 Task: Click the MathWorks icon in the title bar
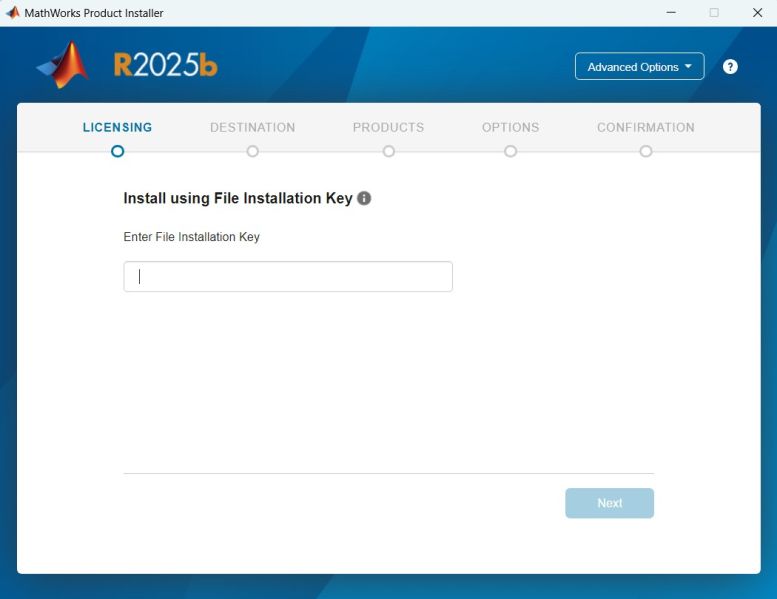pyautogui.click(x=13, y=13)
